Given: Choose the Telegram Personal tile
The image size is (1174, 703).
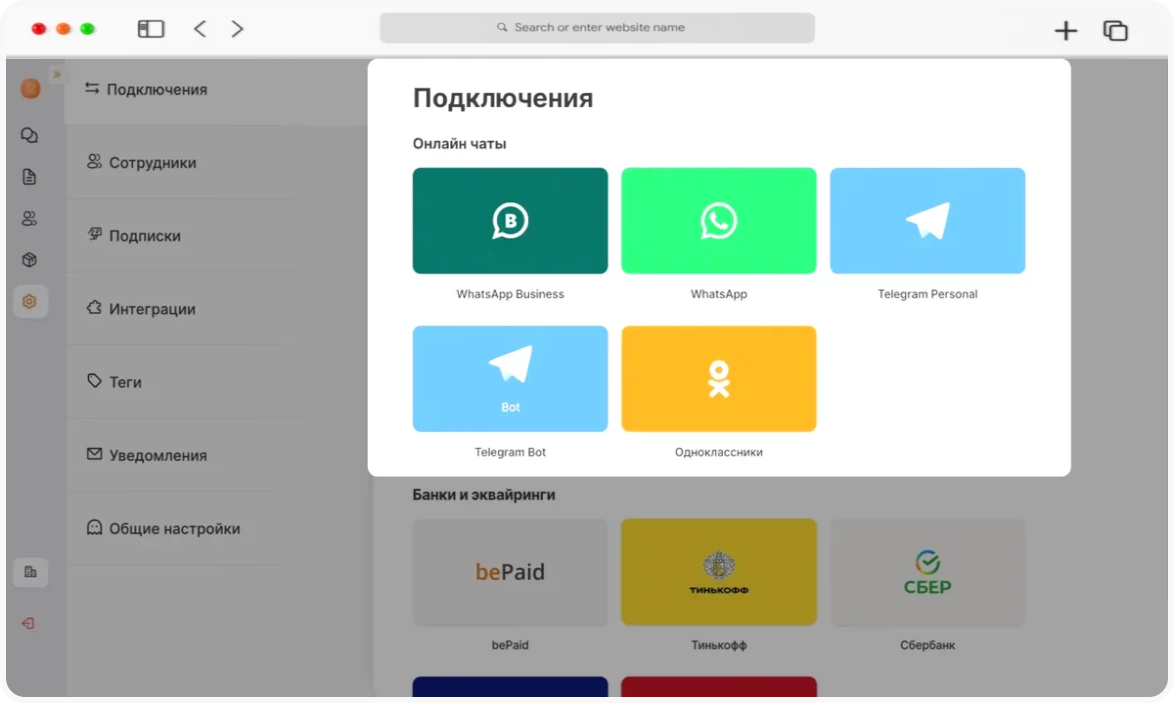Looking at the screenshot, I should (927, 221).
